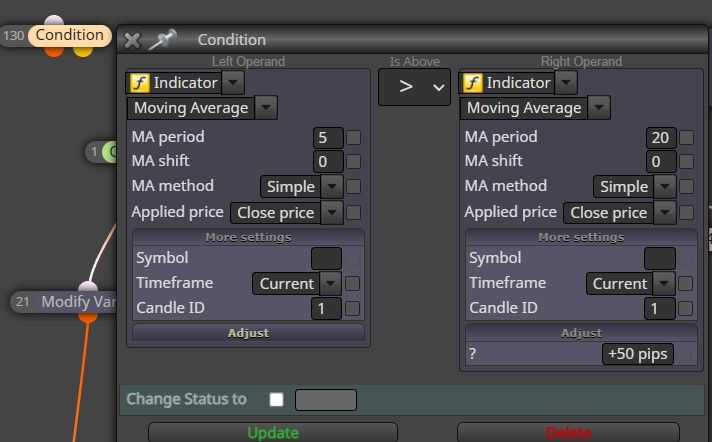Expand left Adjust section
The height and width of the screenshot is (442, 712).
point(248,333)
